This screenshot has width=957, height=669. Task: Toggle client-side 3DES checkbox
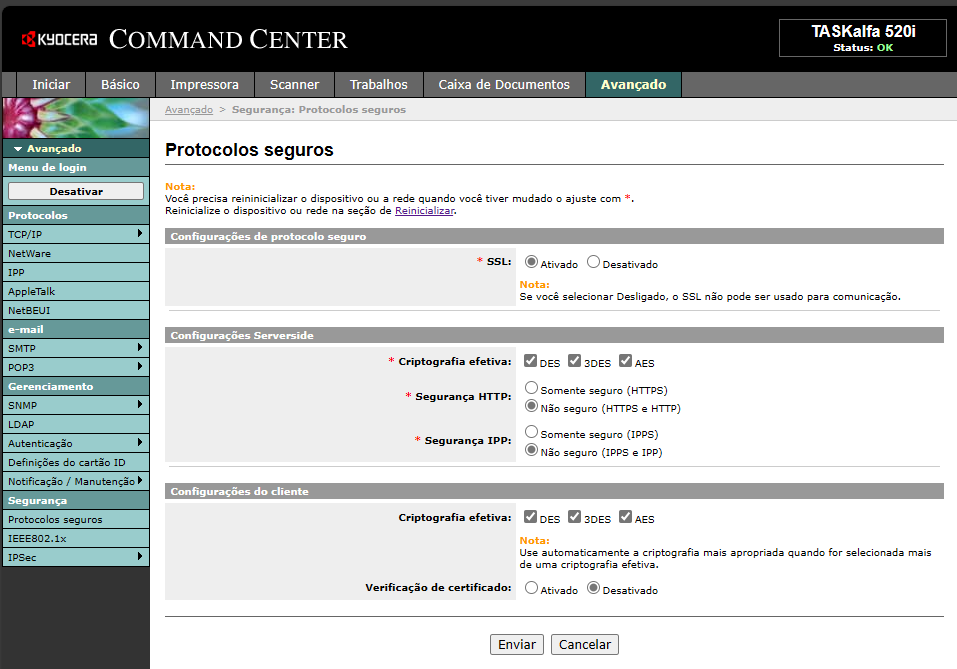574,517
